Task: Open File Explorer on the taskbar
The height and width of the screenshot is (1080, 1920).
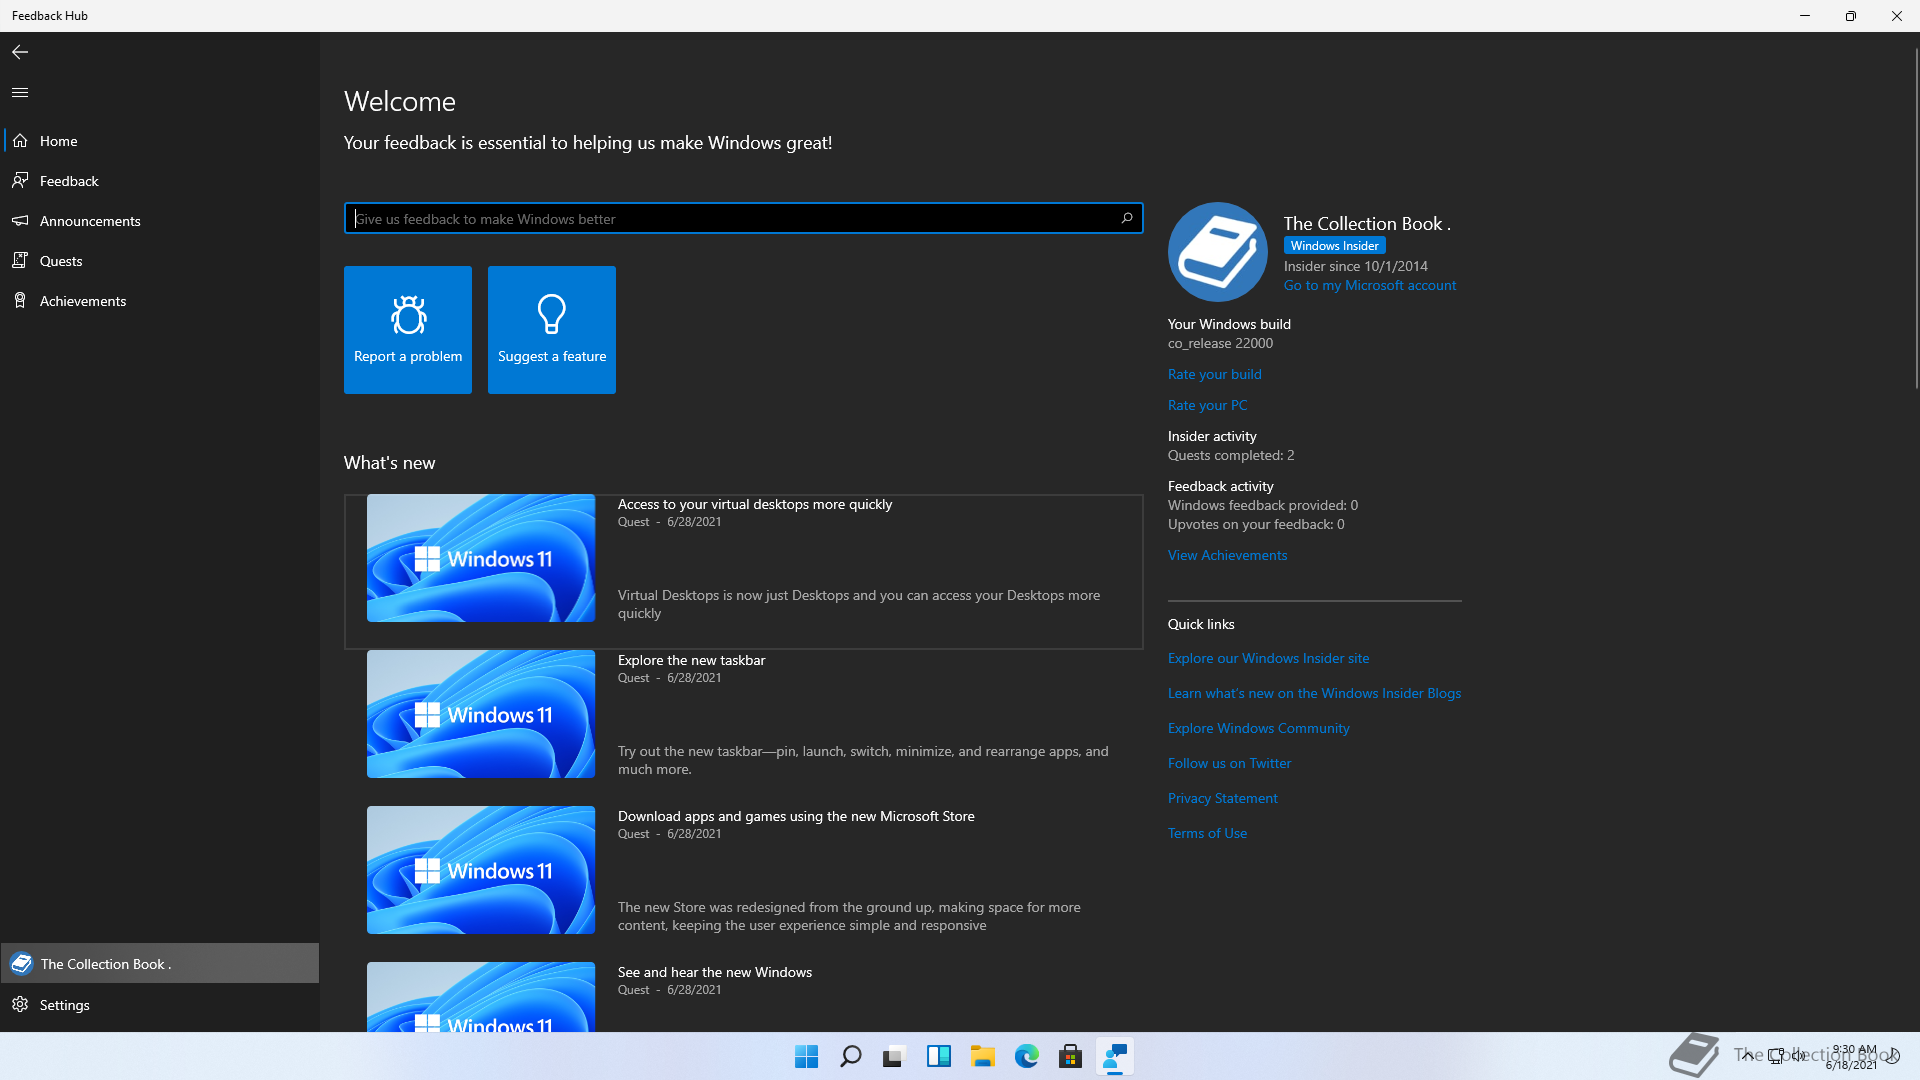Action: pos(983,1056)
